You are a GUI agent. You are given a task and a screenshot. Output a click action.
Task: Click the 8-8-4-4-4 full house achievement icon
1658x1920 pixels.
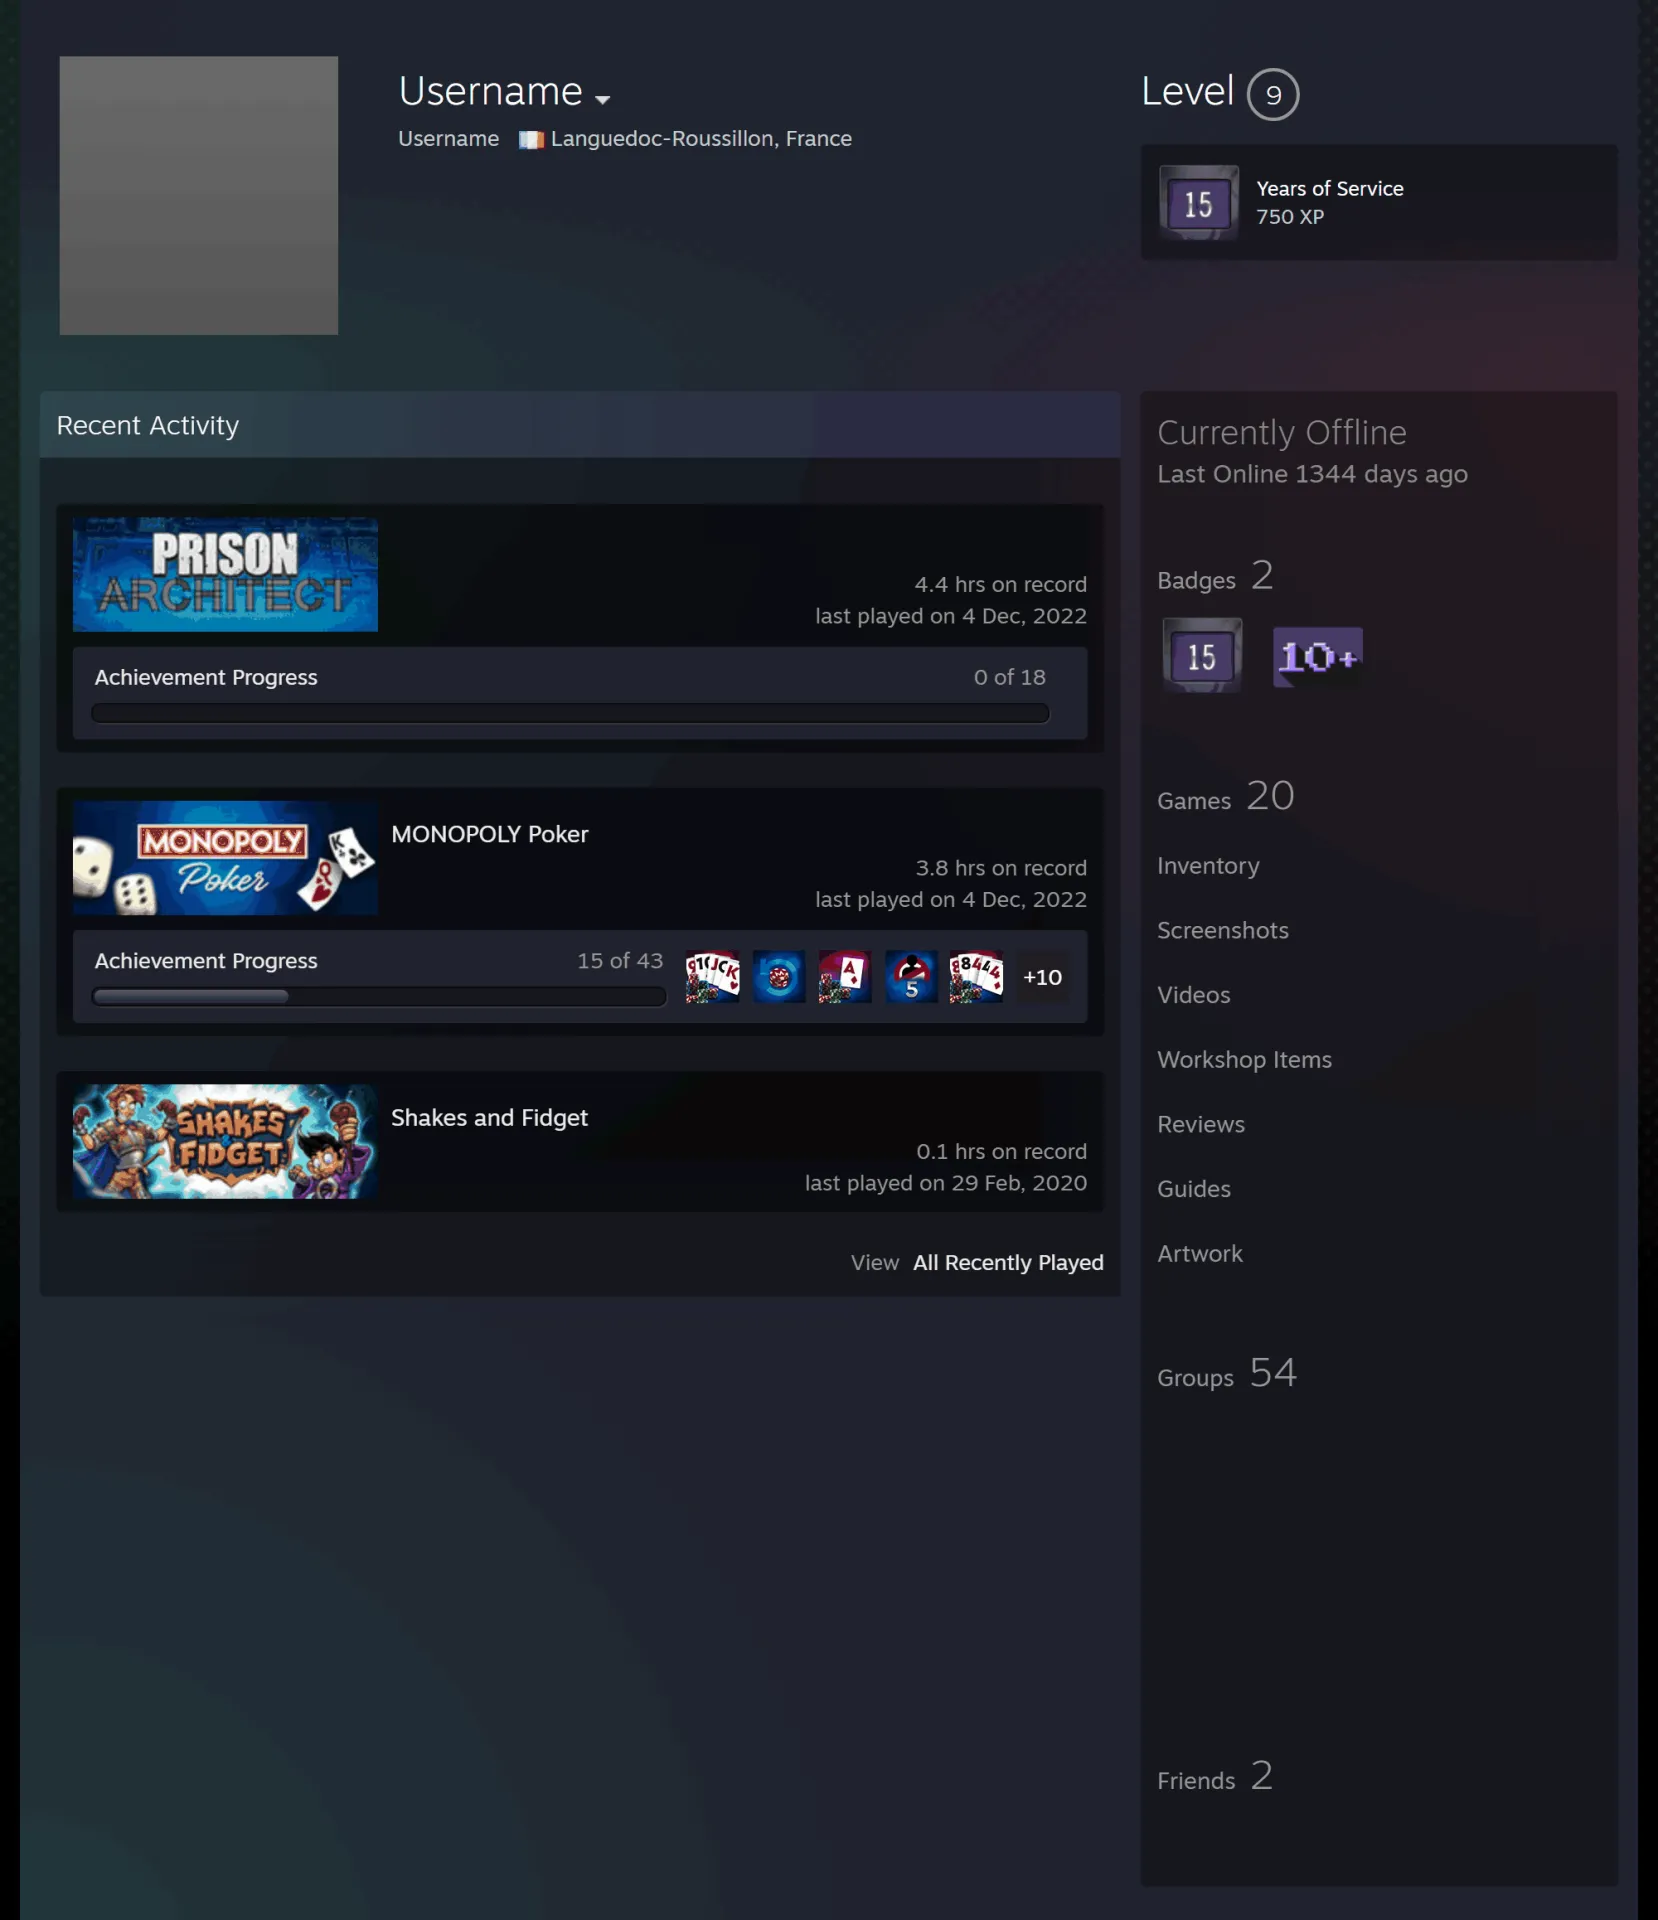[977, 977]
